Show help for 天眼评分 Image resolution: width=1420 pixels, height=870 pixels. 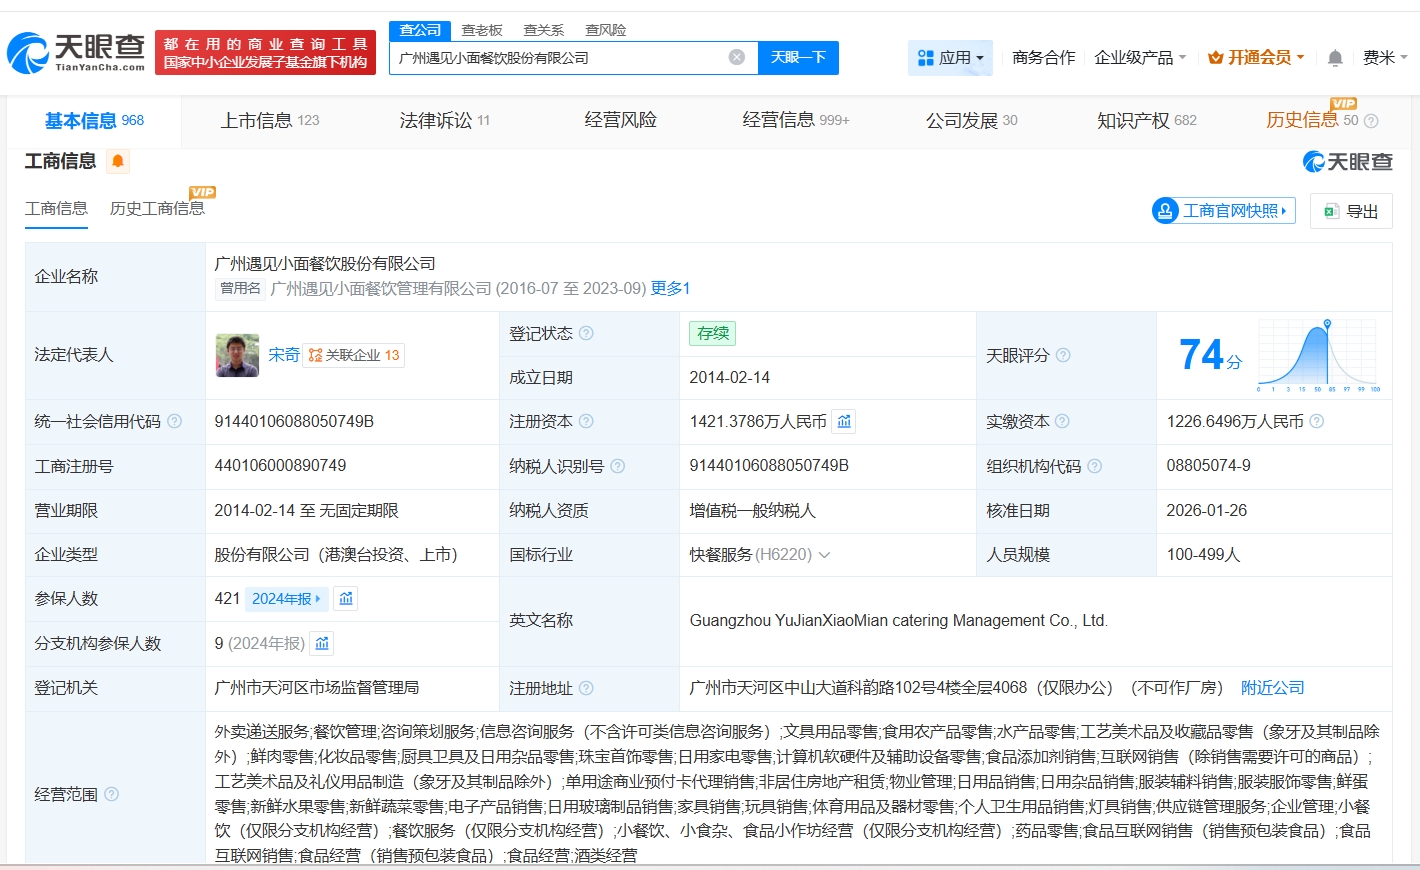tap(1063, 355)
